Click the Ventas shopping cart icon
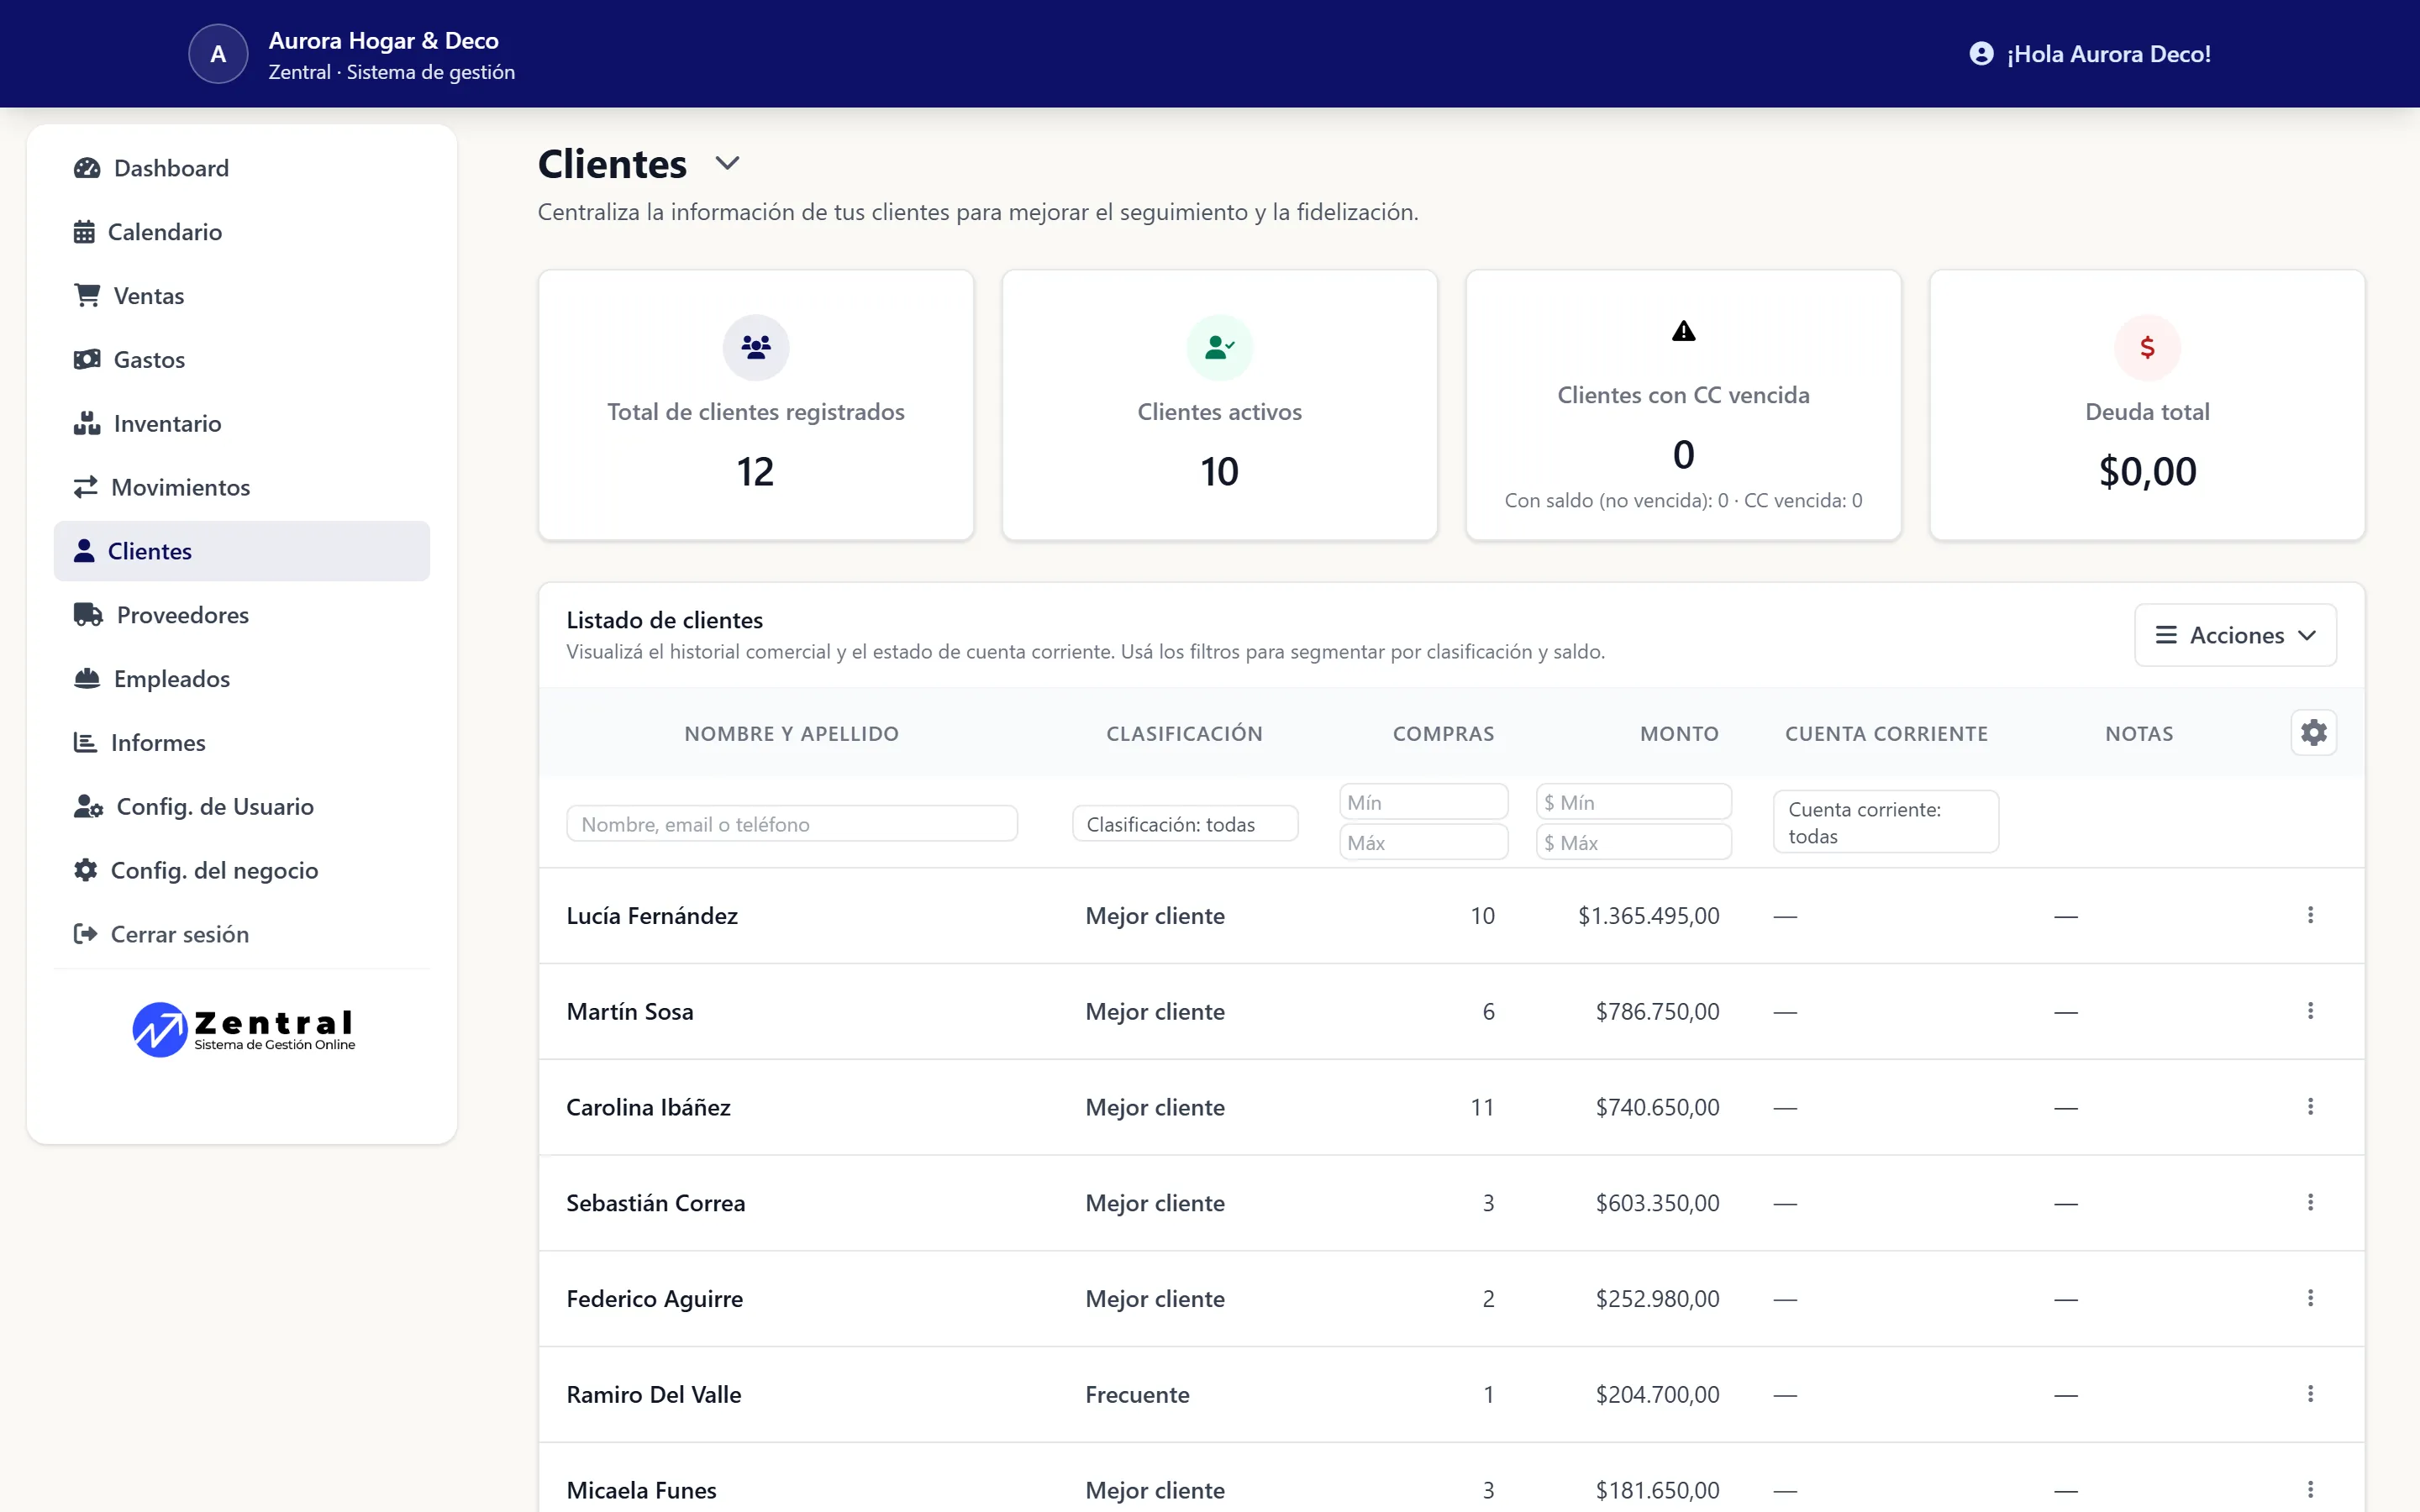Image resolution: width=2420 pixels, height=1512 pixels. 87,295
